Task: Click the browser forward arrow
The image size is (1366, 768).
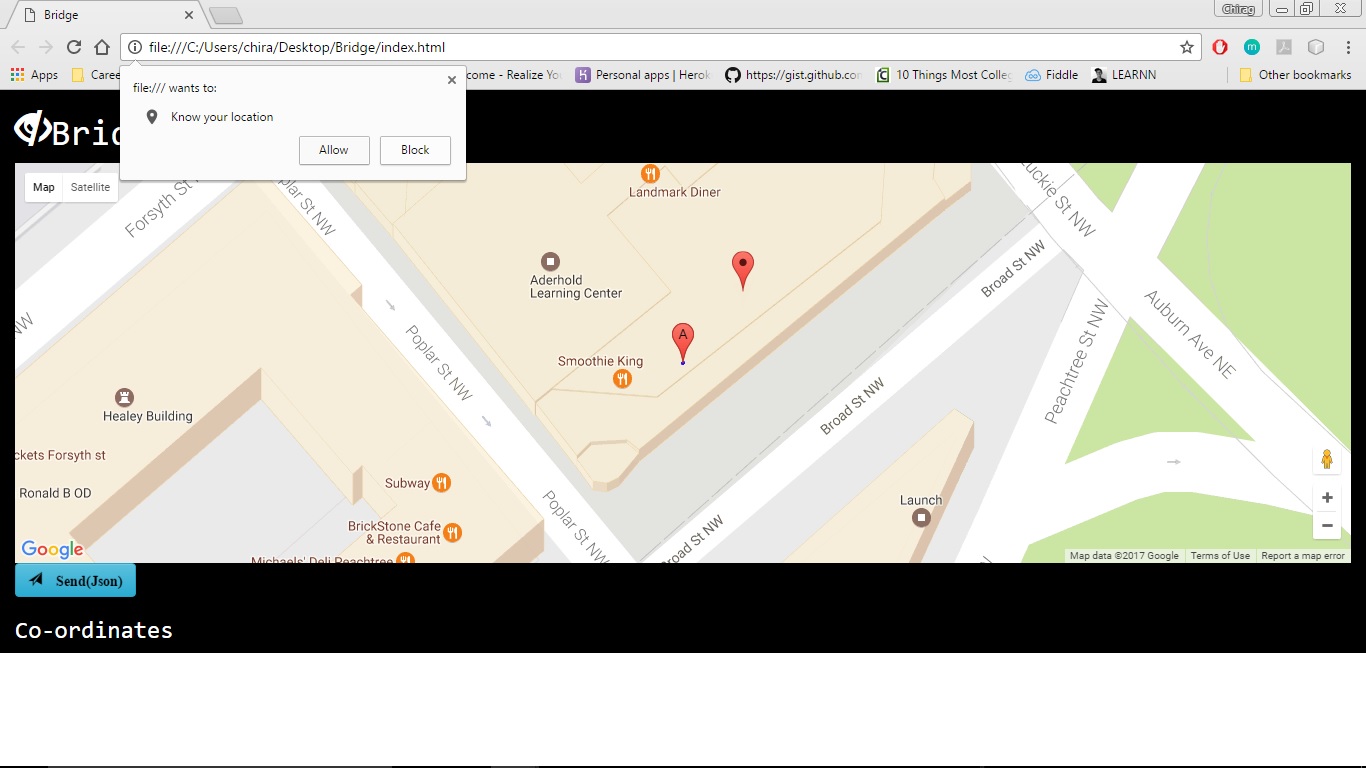Action: 46,47
